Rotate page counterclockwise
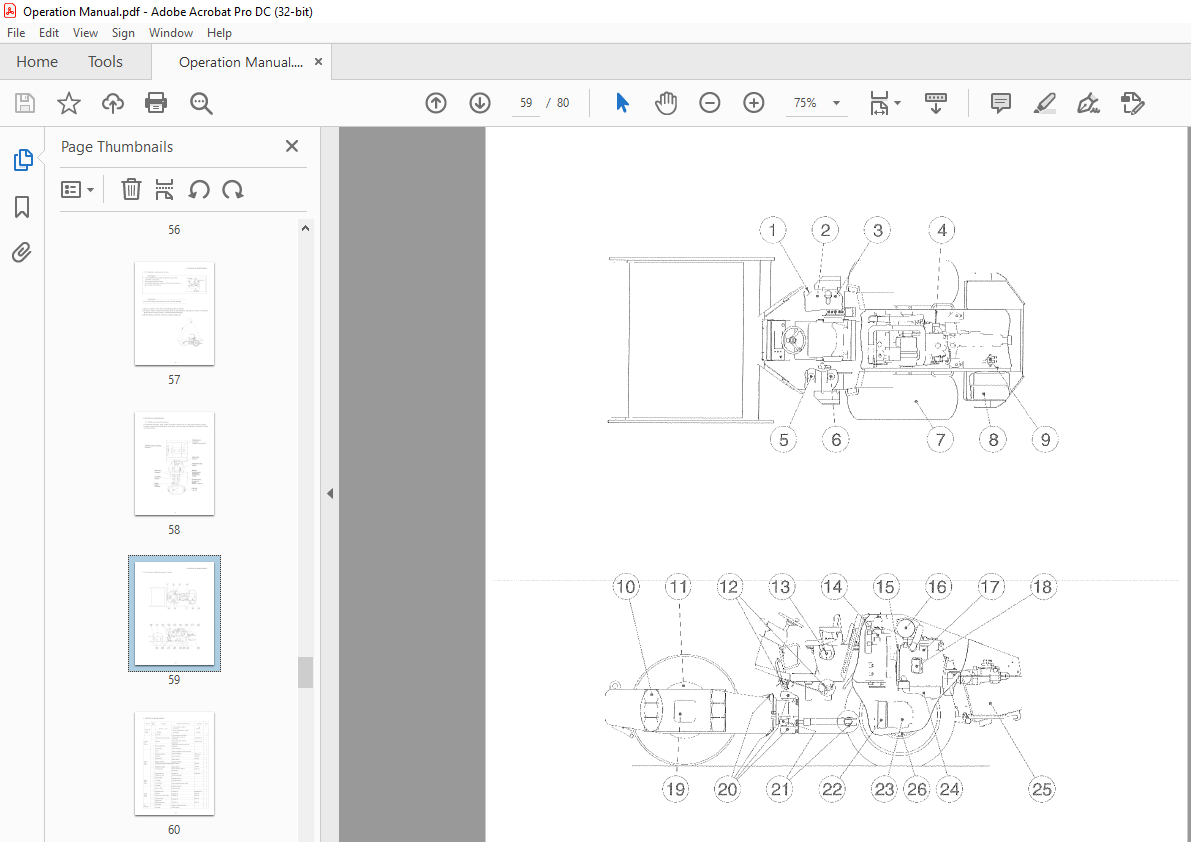The height and width of the screenshot is (842, 1191). point(199,189)
